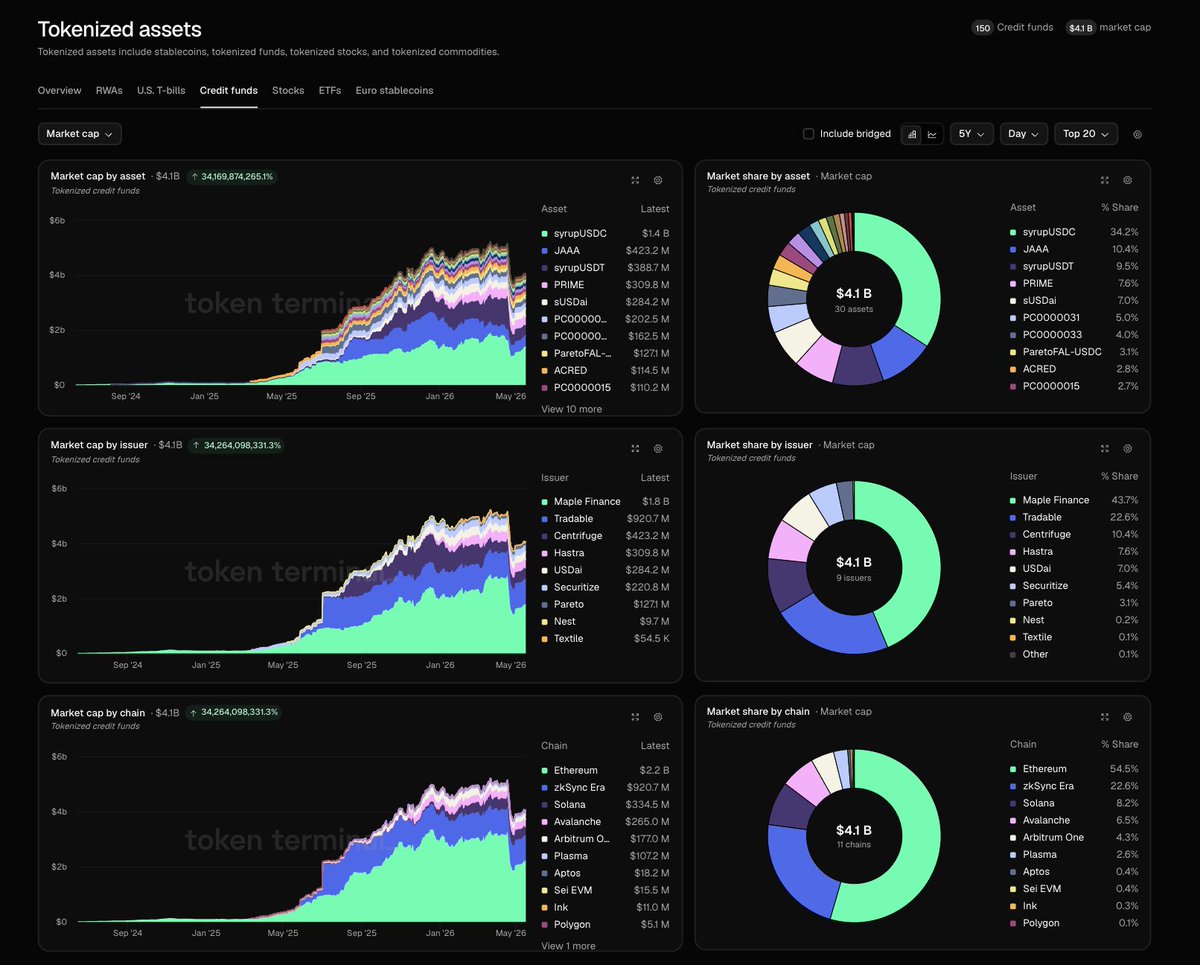
Task: Select Other row in Market share by issuer
Action: click(1074, 654)
